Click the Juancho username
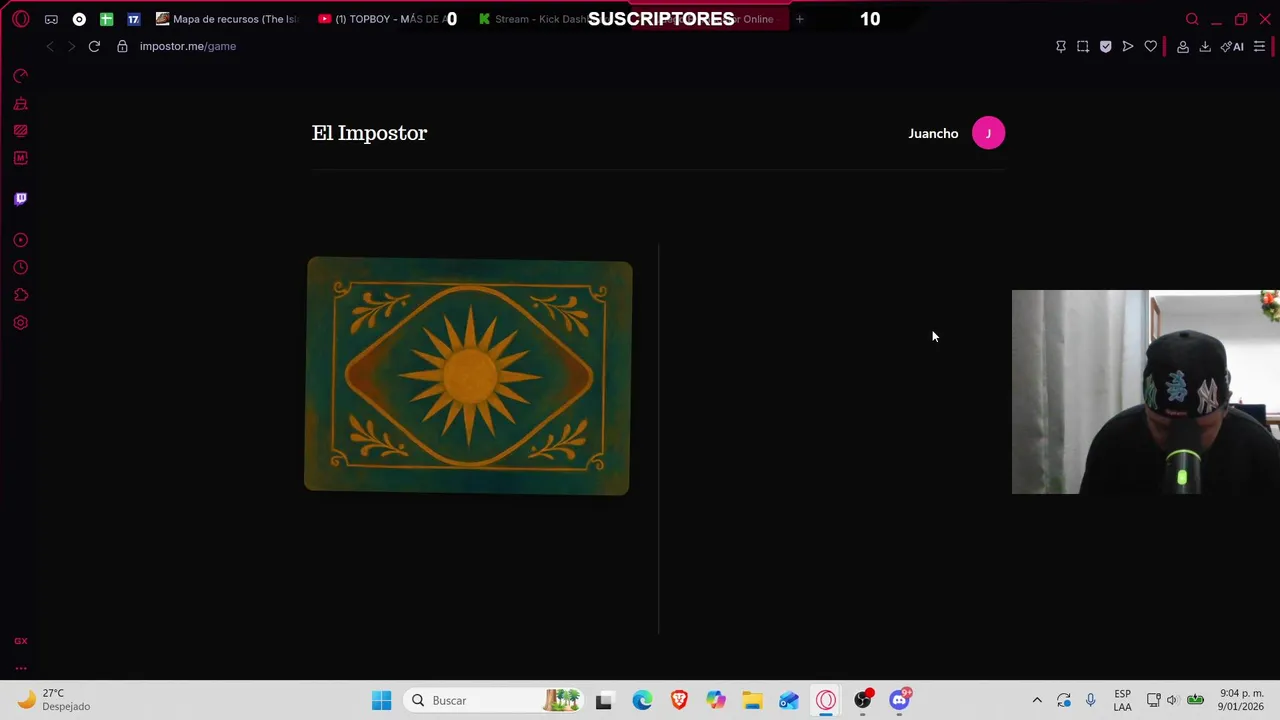 coord(933,133)
